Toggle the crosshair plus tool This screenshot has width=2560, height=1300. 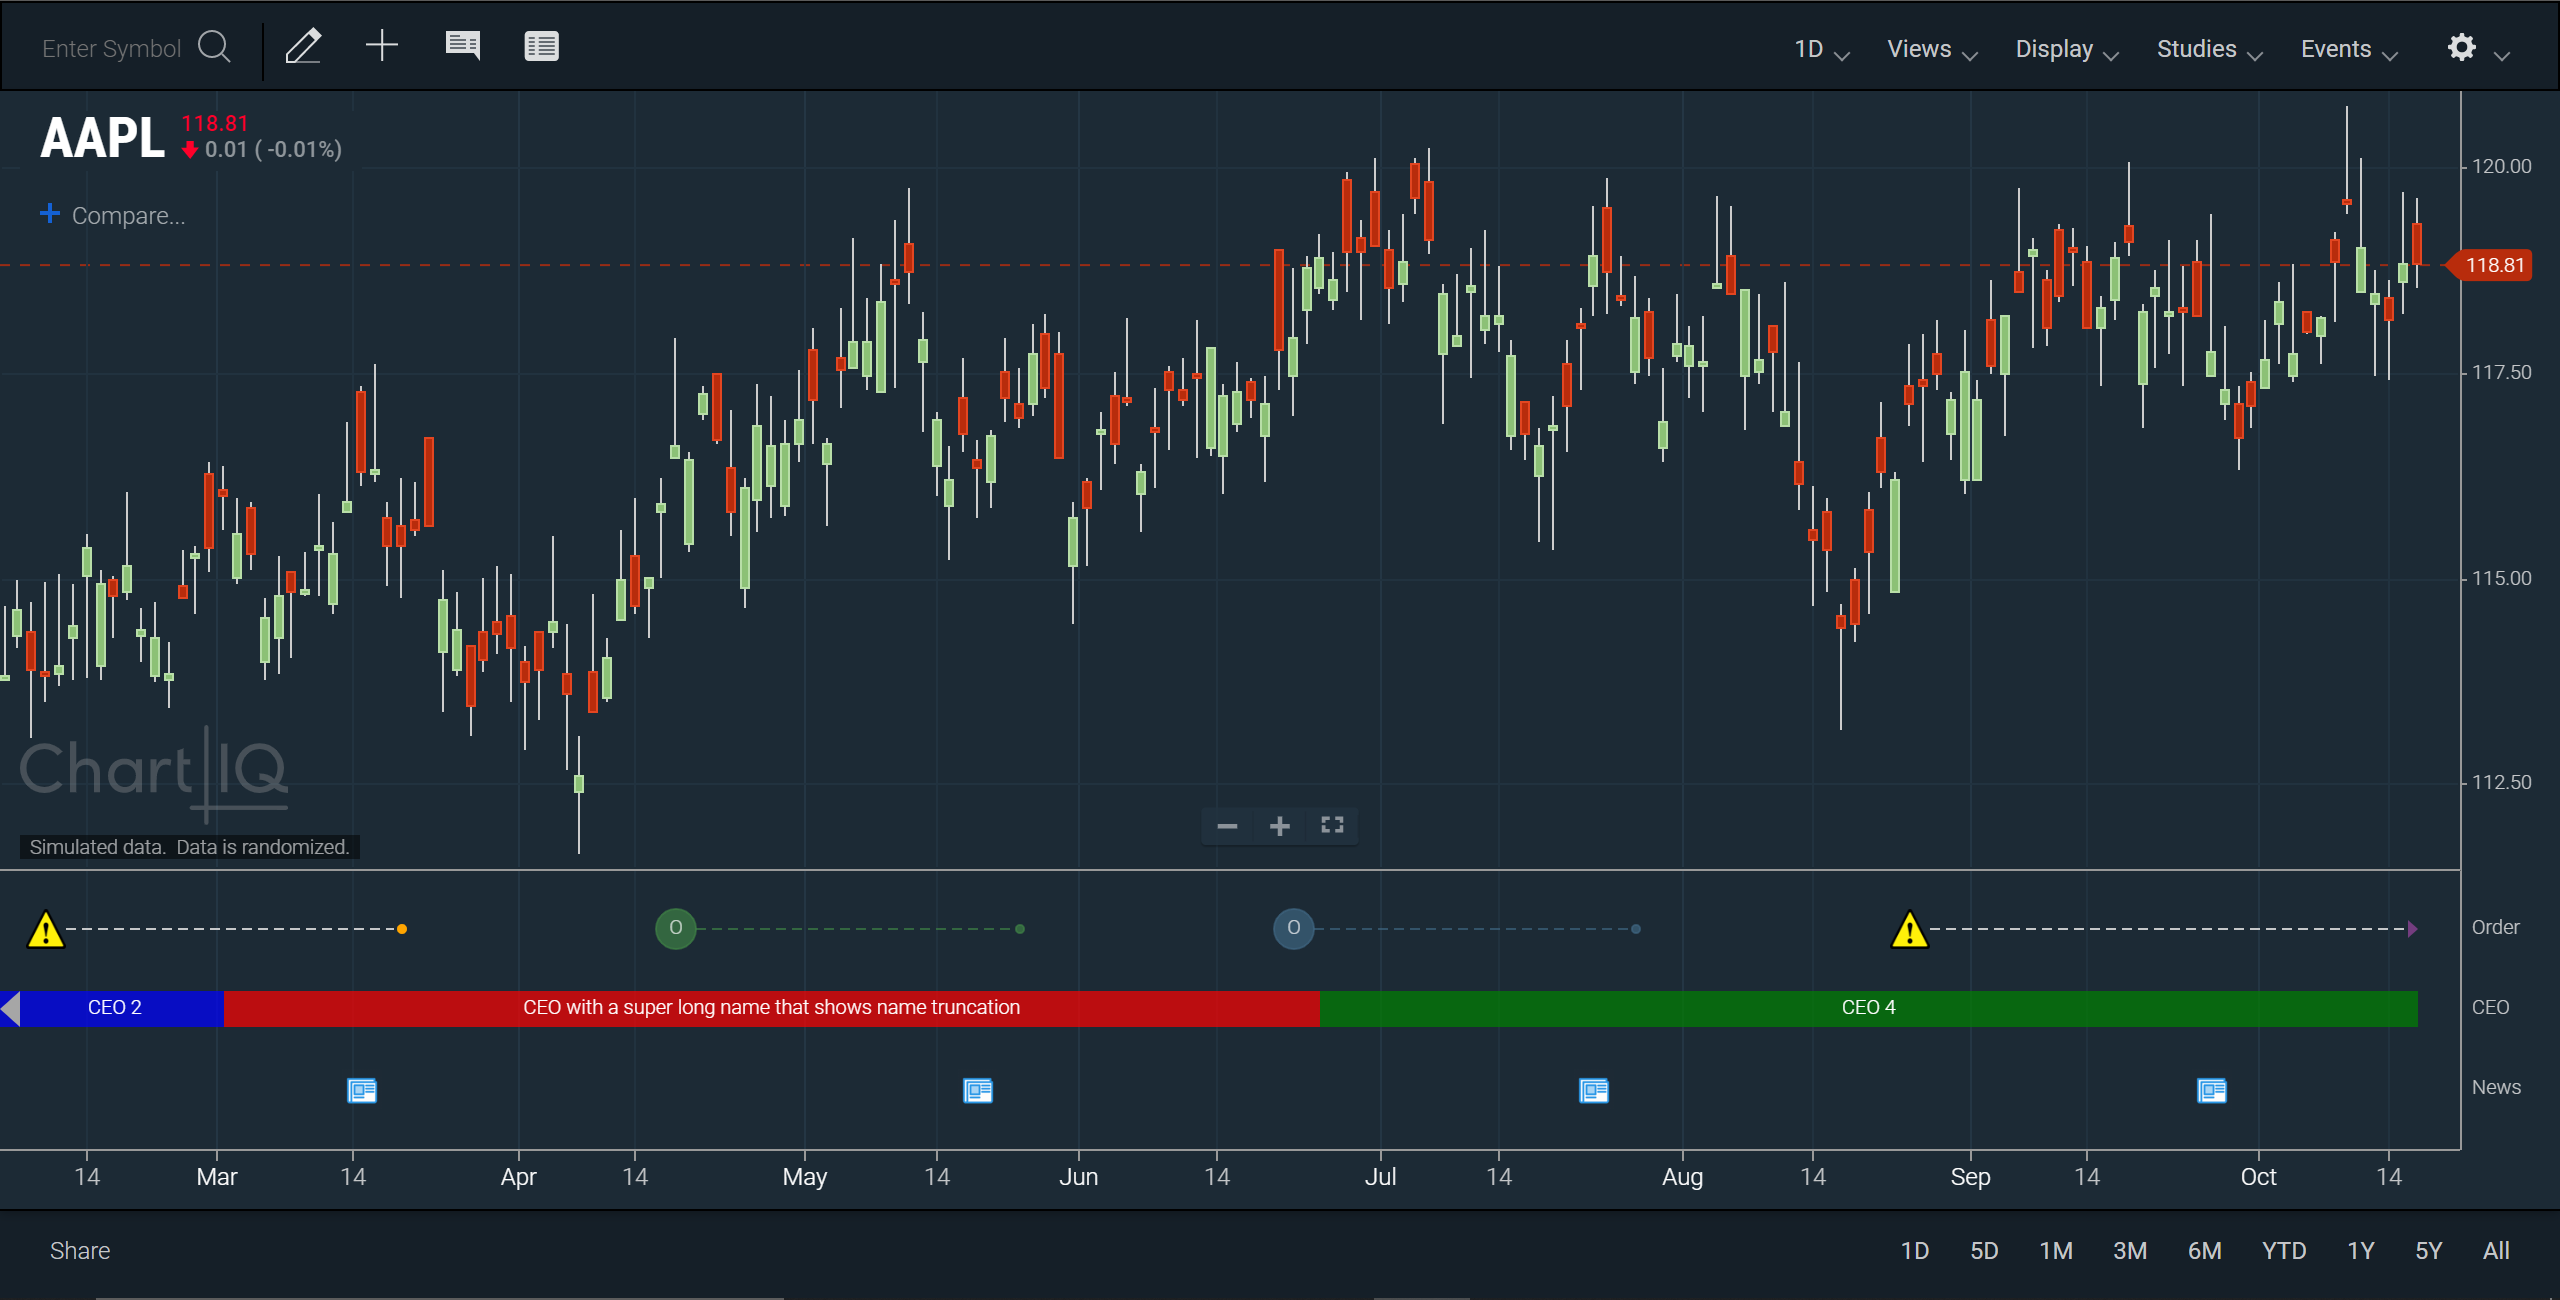point(381,46)
